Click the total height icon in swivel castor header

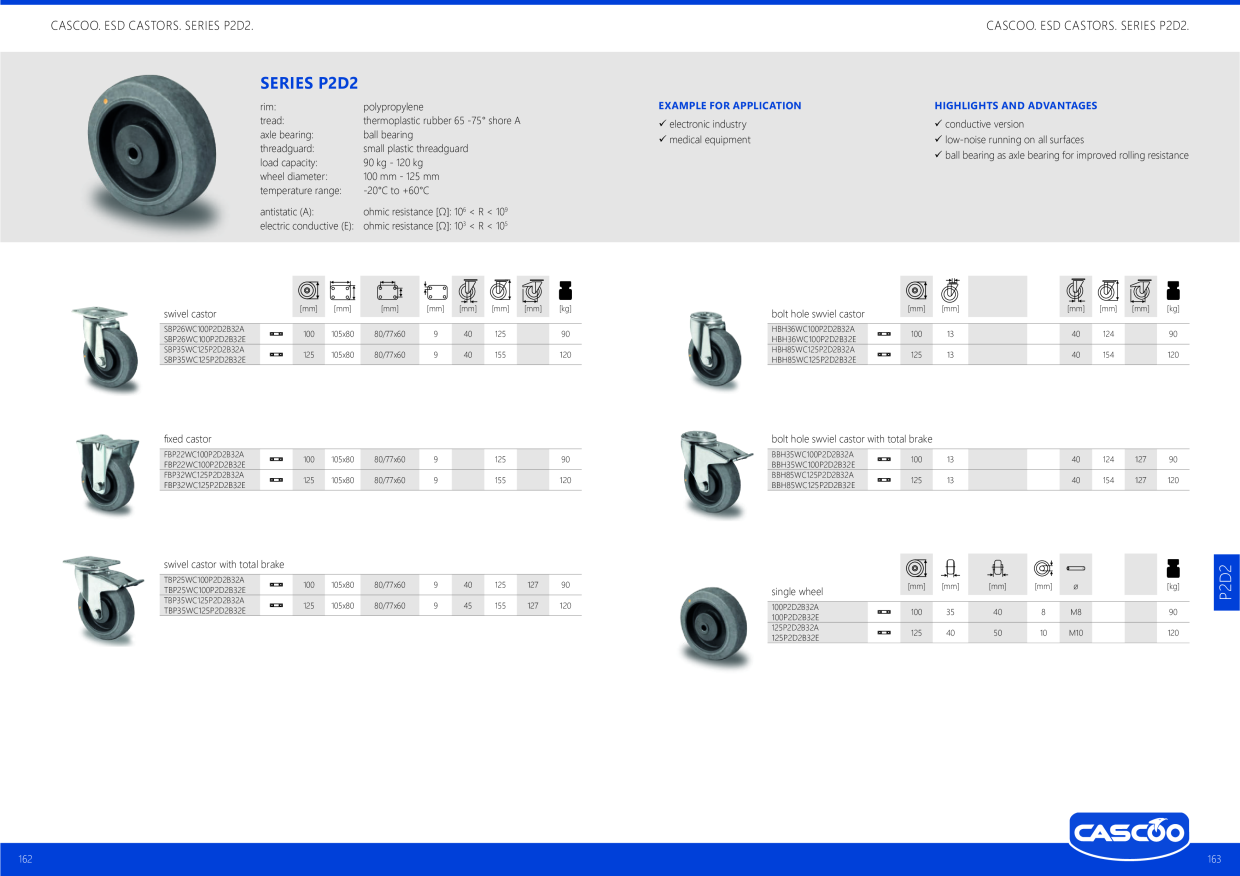[x=500, y=290]
